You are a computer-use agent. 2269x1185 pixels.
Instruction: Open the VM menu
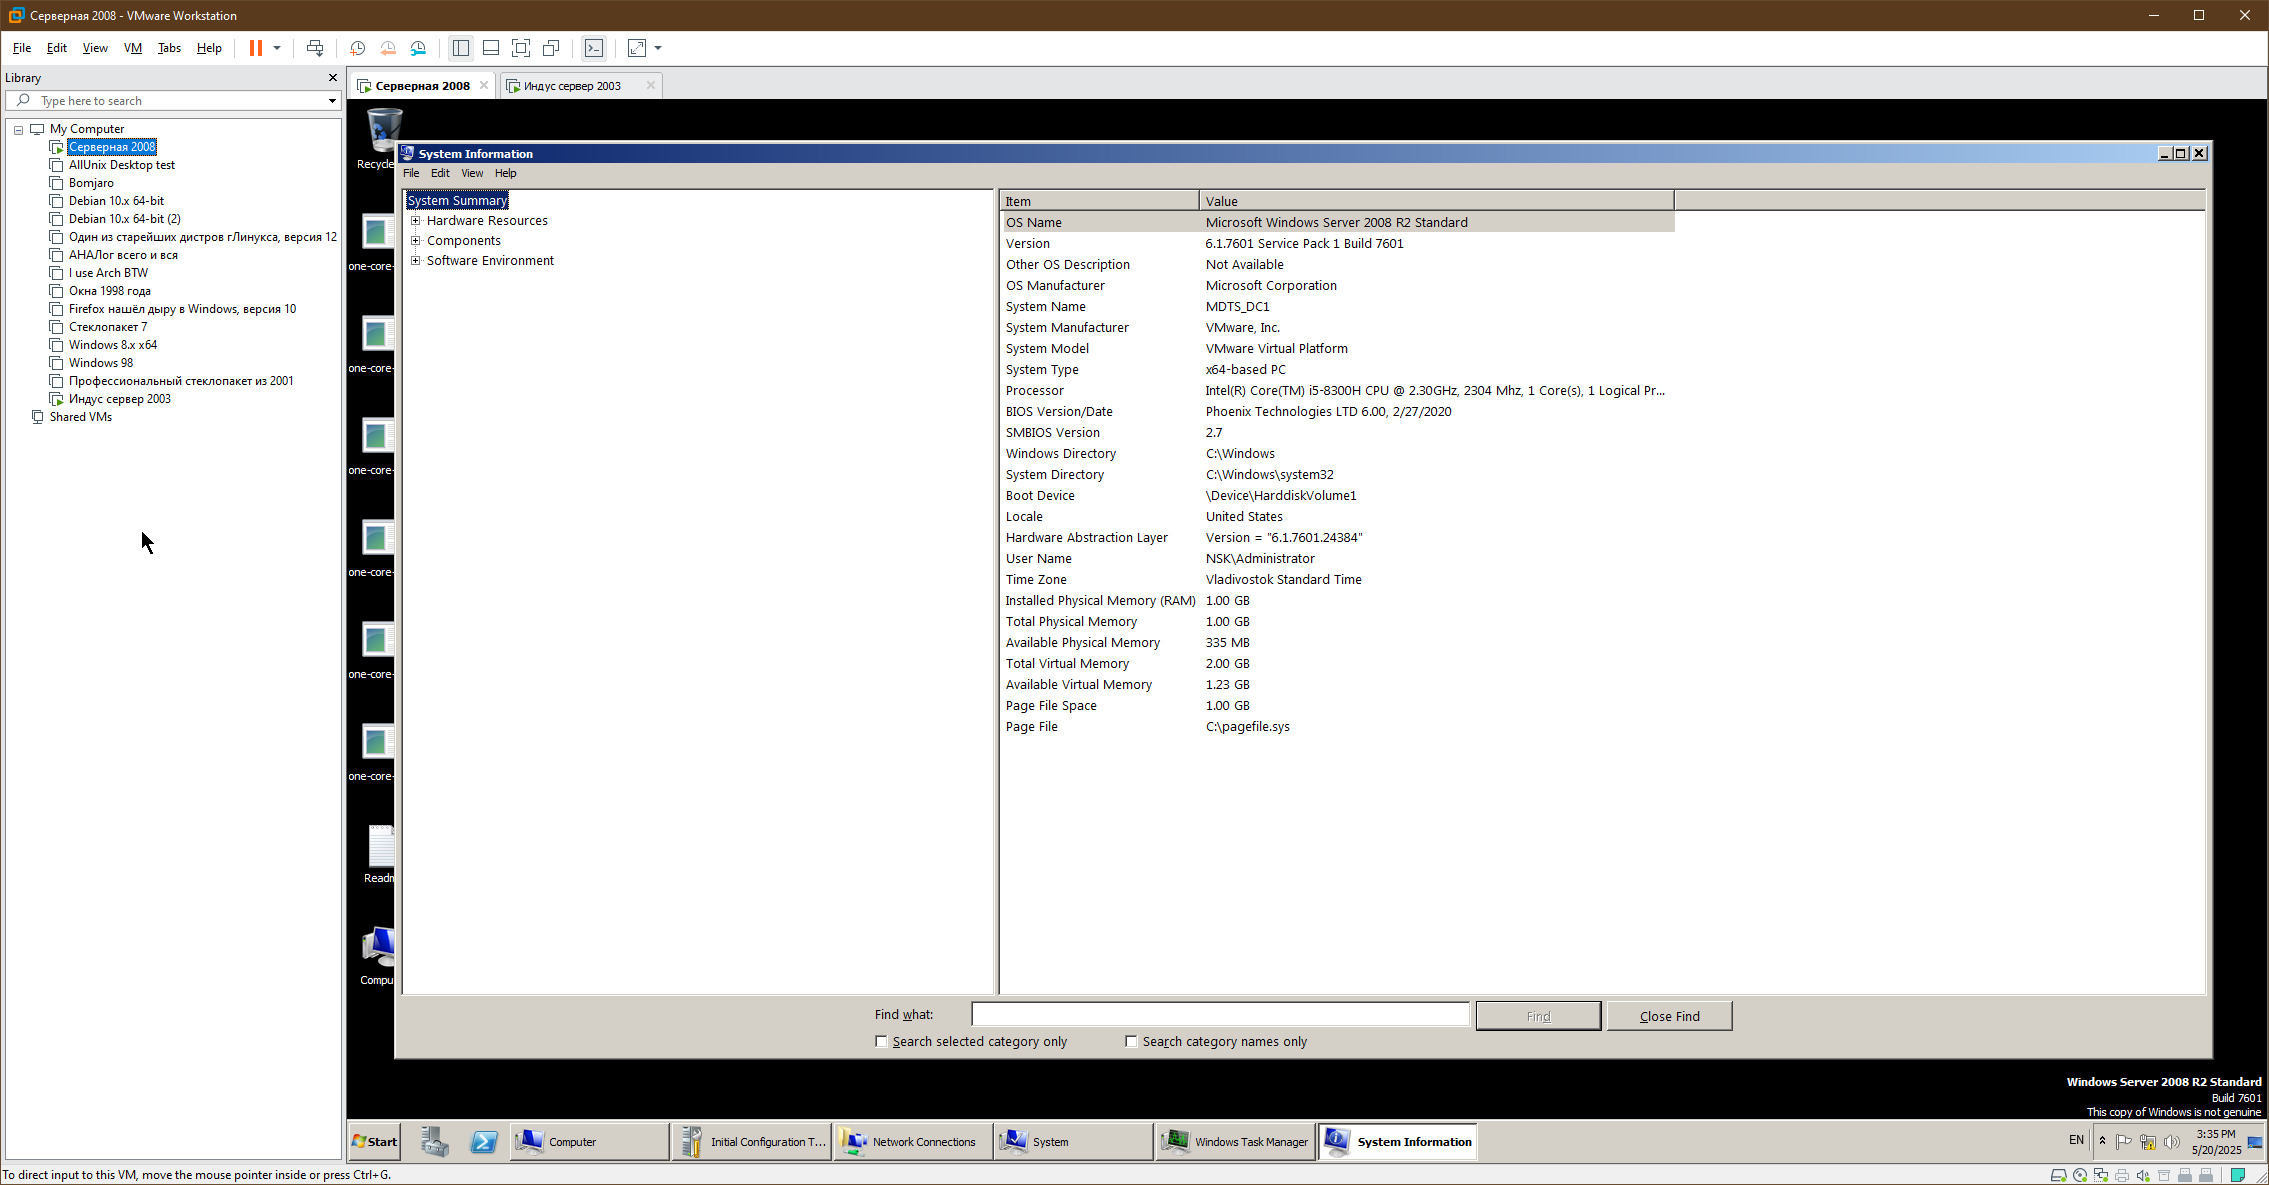[132, 48]
